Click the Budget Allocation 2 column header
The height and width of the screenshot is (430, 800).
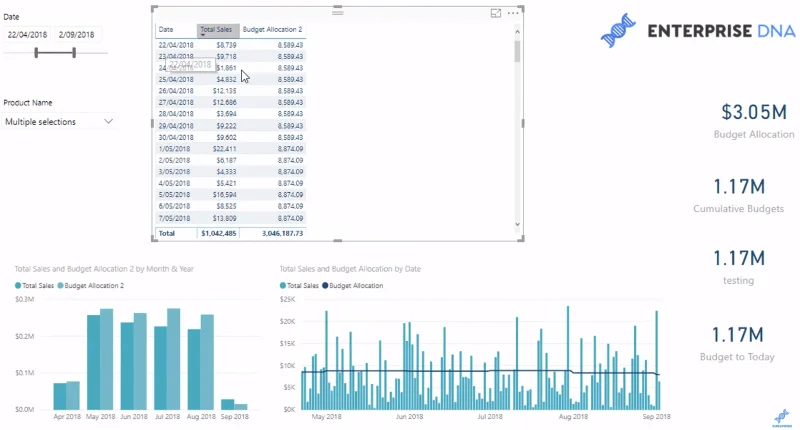coord(272,30)
